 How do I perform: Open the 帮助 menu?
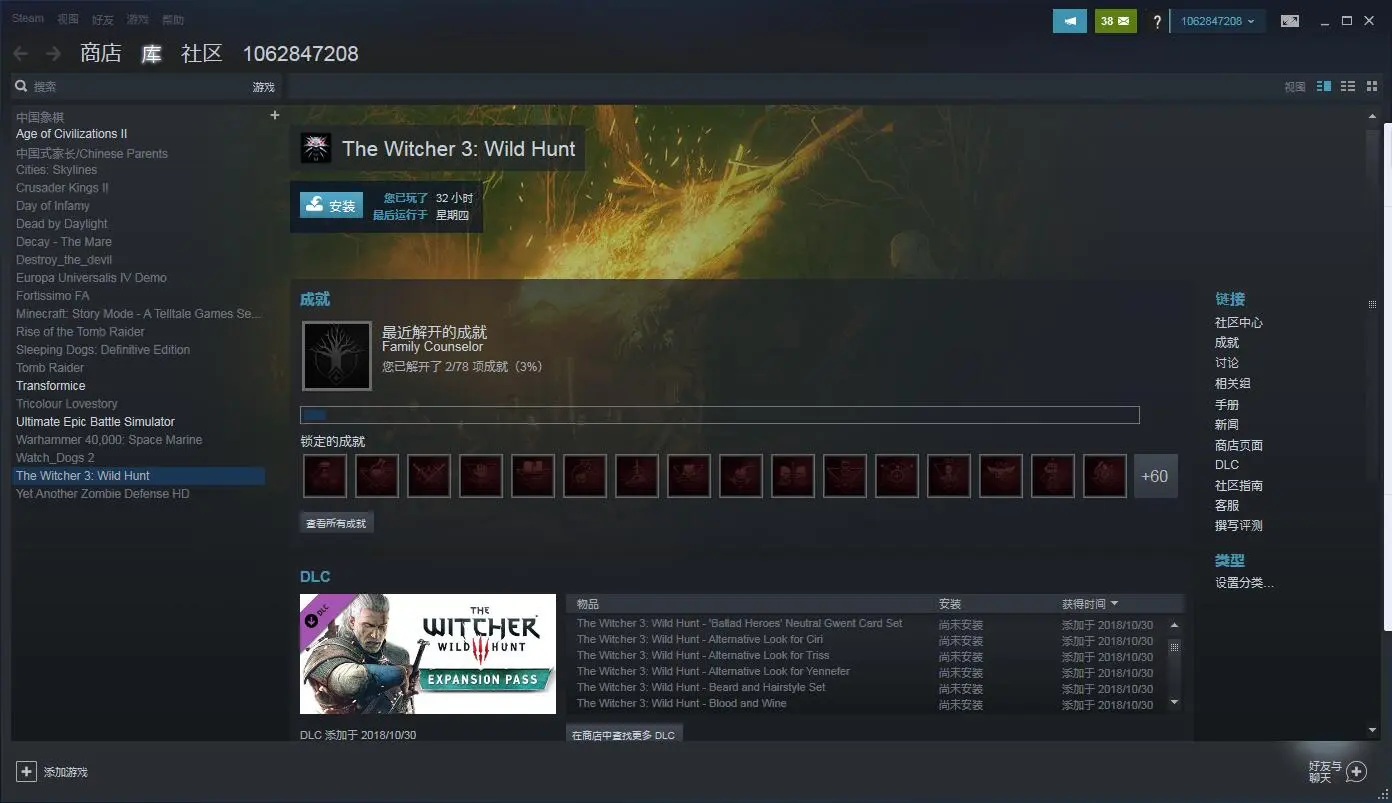(172, 19)
